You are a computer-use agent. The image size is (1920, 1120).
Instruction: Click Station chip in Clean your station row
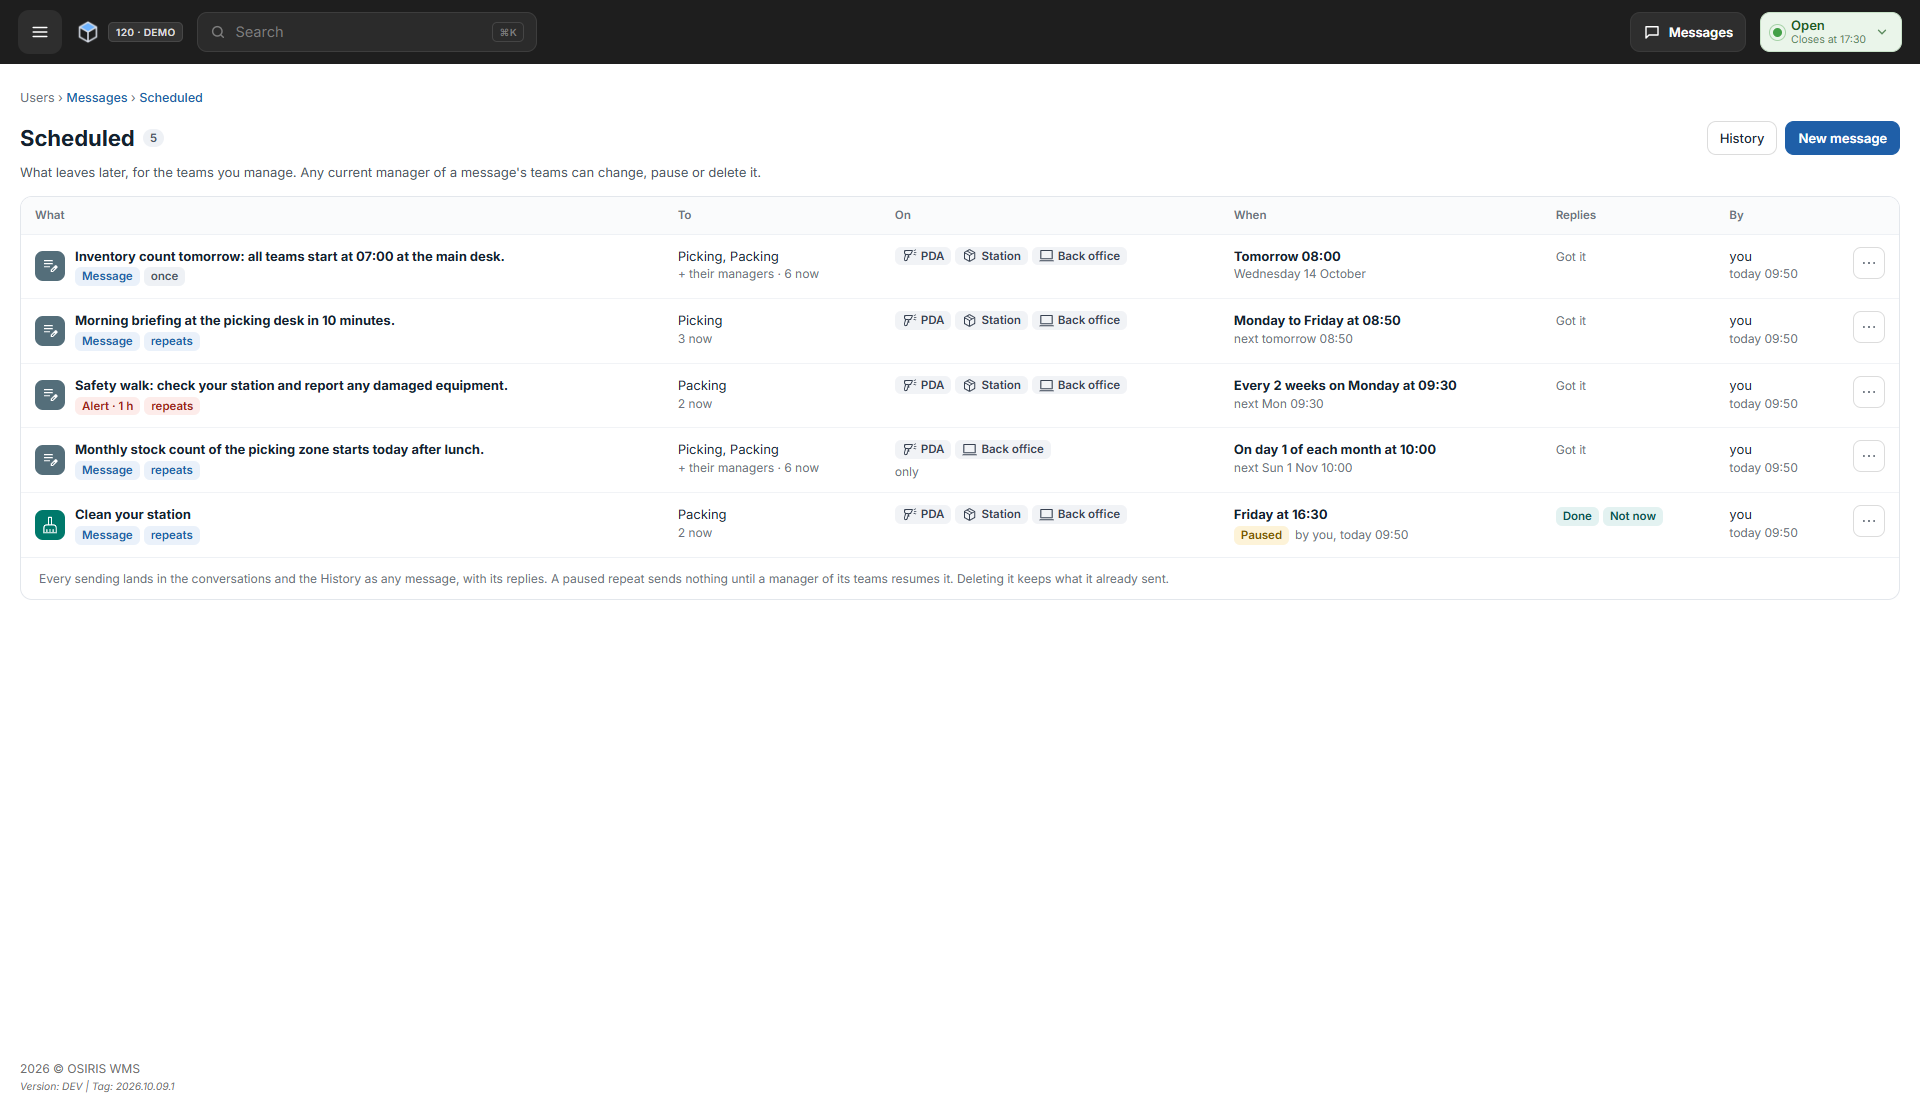[x=992, y=514]
